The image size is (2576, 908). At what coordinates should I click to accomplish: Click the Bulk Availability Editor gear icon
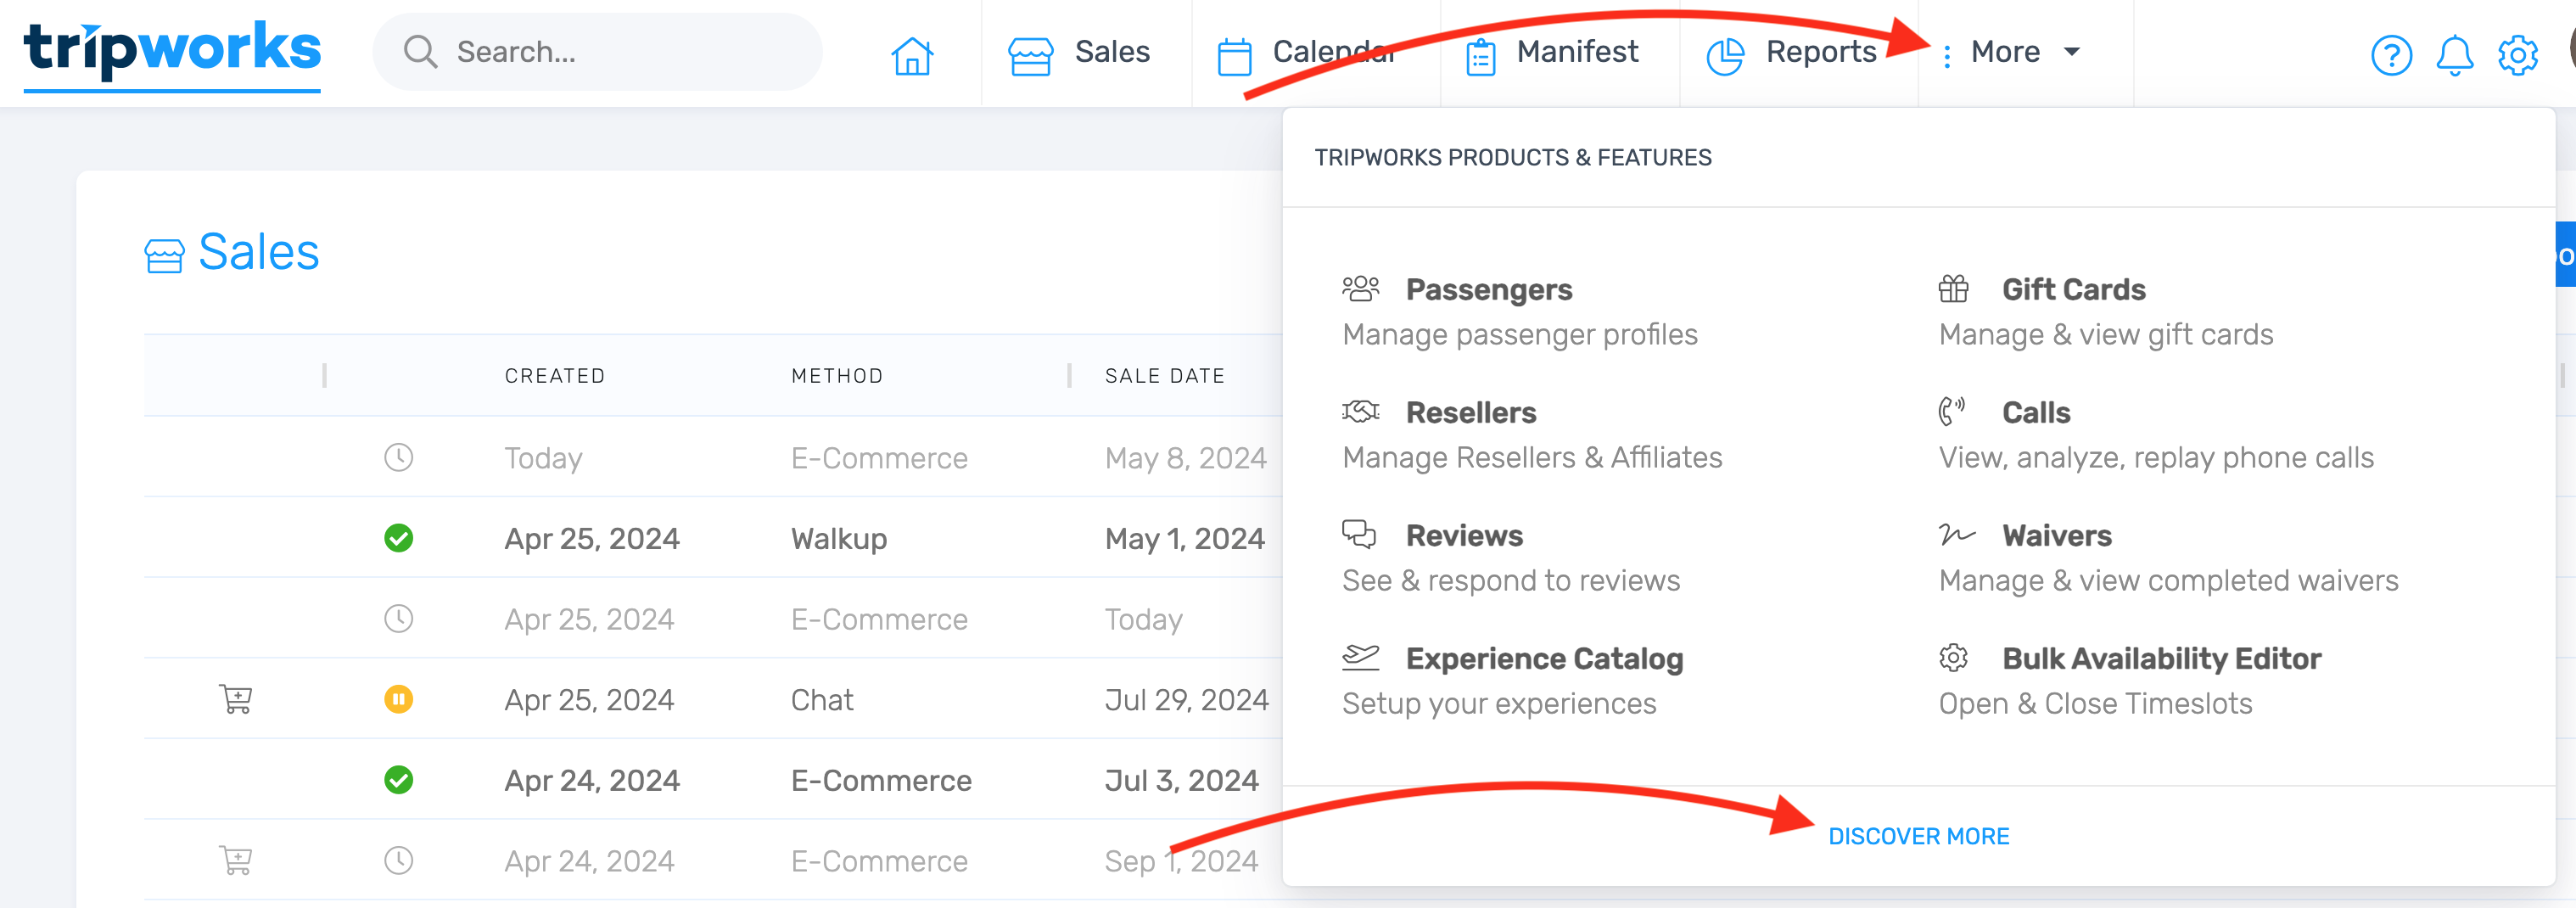tap(1953, 657)
